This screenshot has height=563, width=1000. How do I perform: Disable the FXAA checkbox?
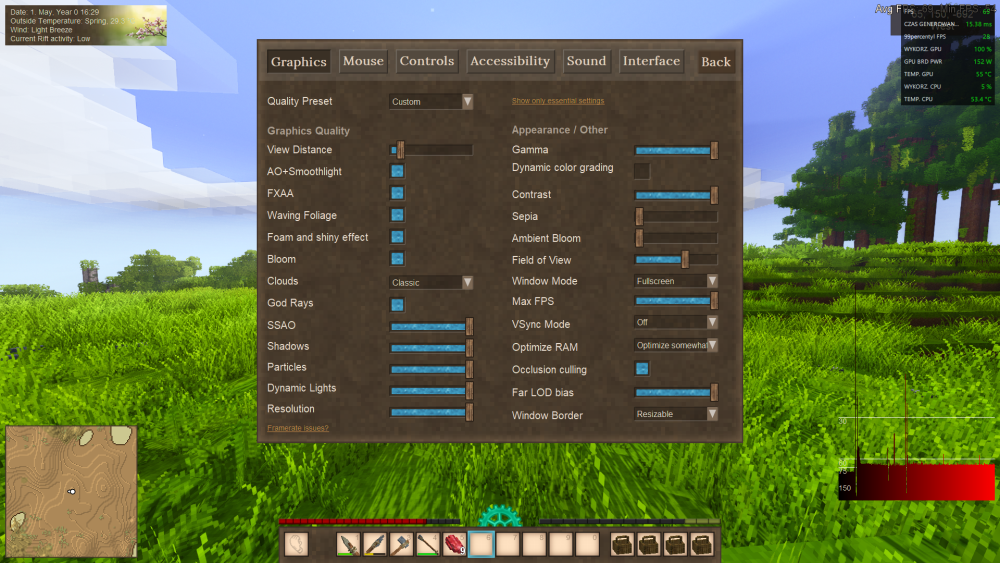click(397, 193)
